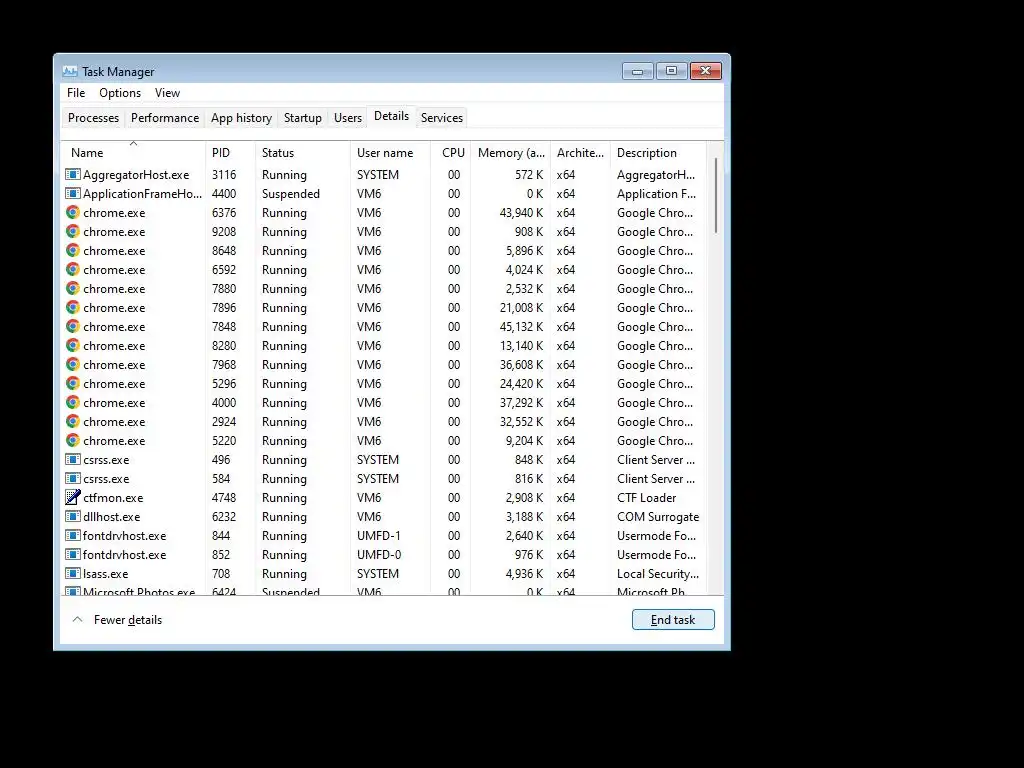Viewport: 1024px width, 768px height.
Task: Select the CTF Loader description
Action: coord(647,497)
